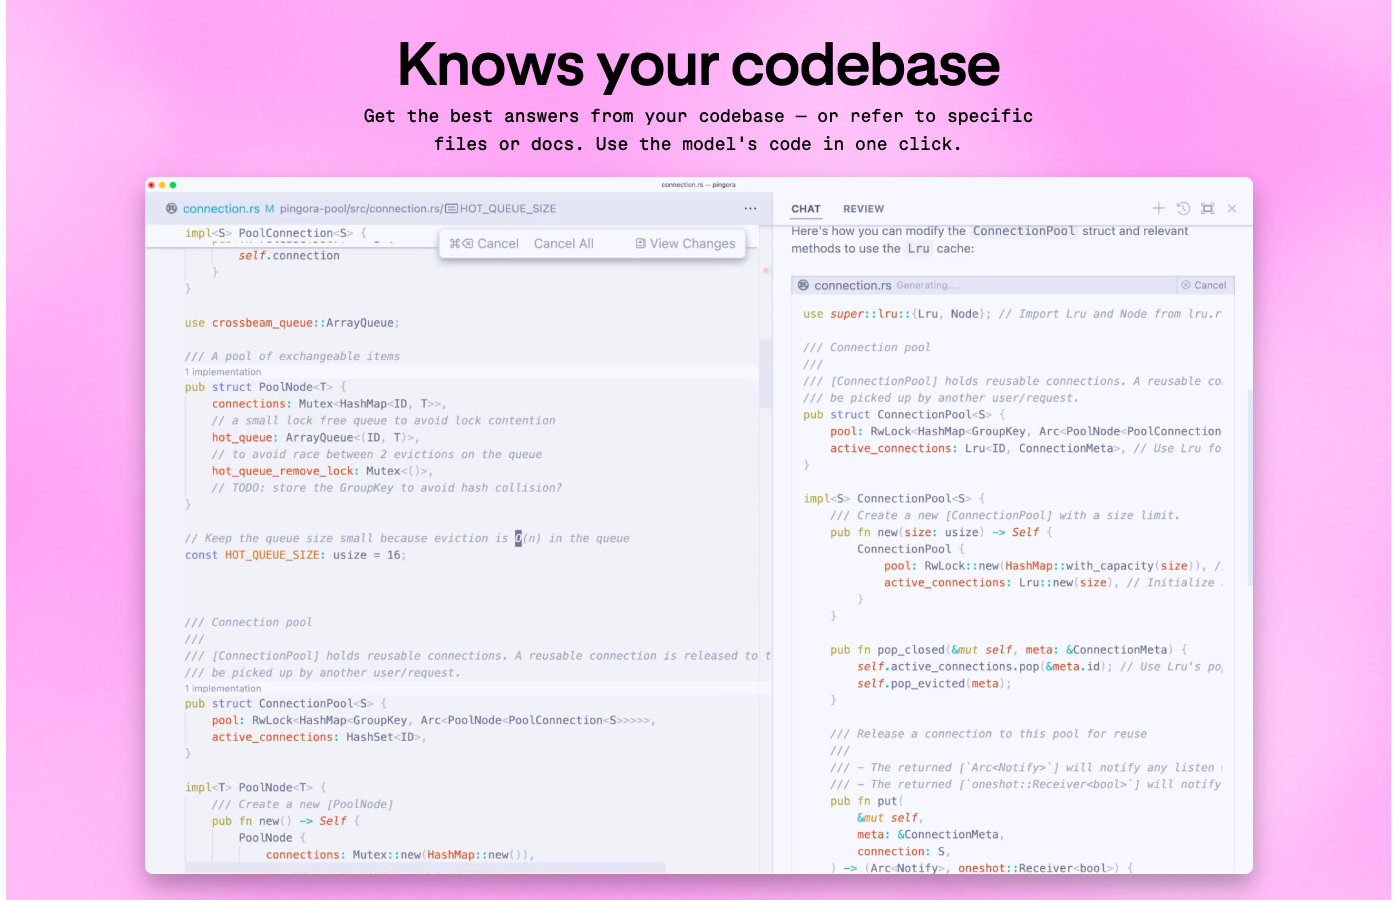The height and width of the screenshot is (900, 1394).
Task: Click the line 'const HOT_QUEUE_SIZE: usize = 16;'
Action: [296, 555]
